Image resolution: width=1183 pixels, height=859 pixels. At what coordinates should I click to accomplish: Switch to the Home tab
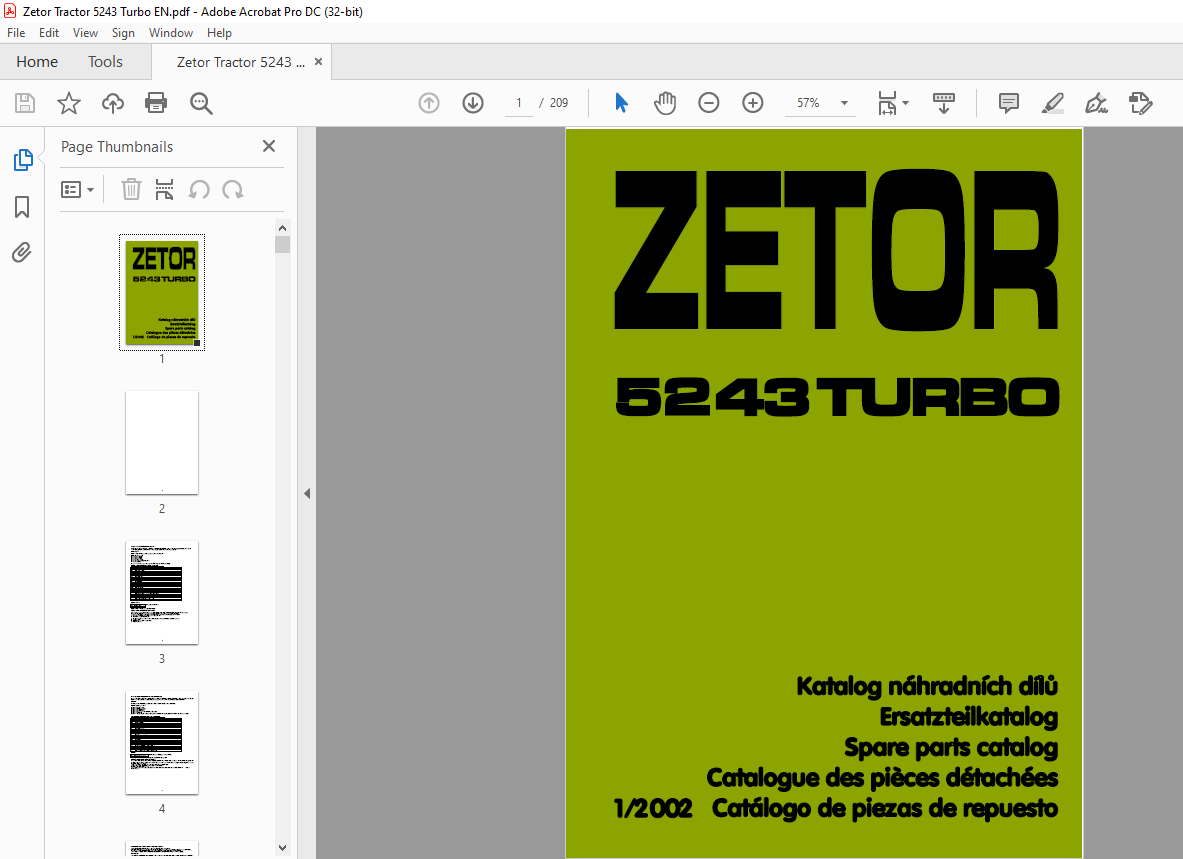[x=37, y=62]
